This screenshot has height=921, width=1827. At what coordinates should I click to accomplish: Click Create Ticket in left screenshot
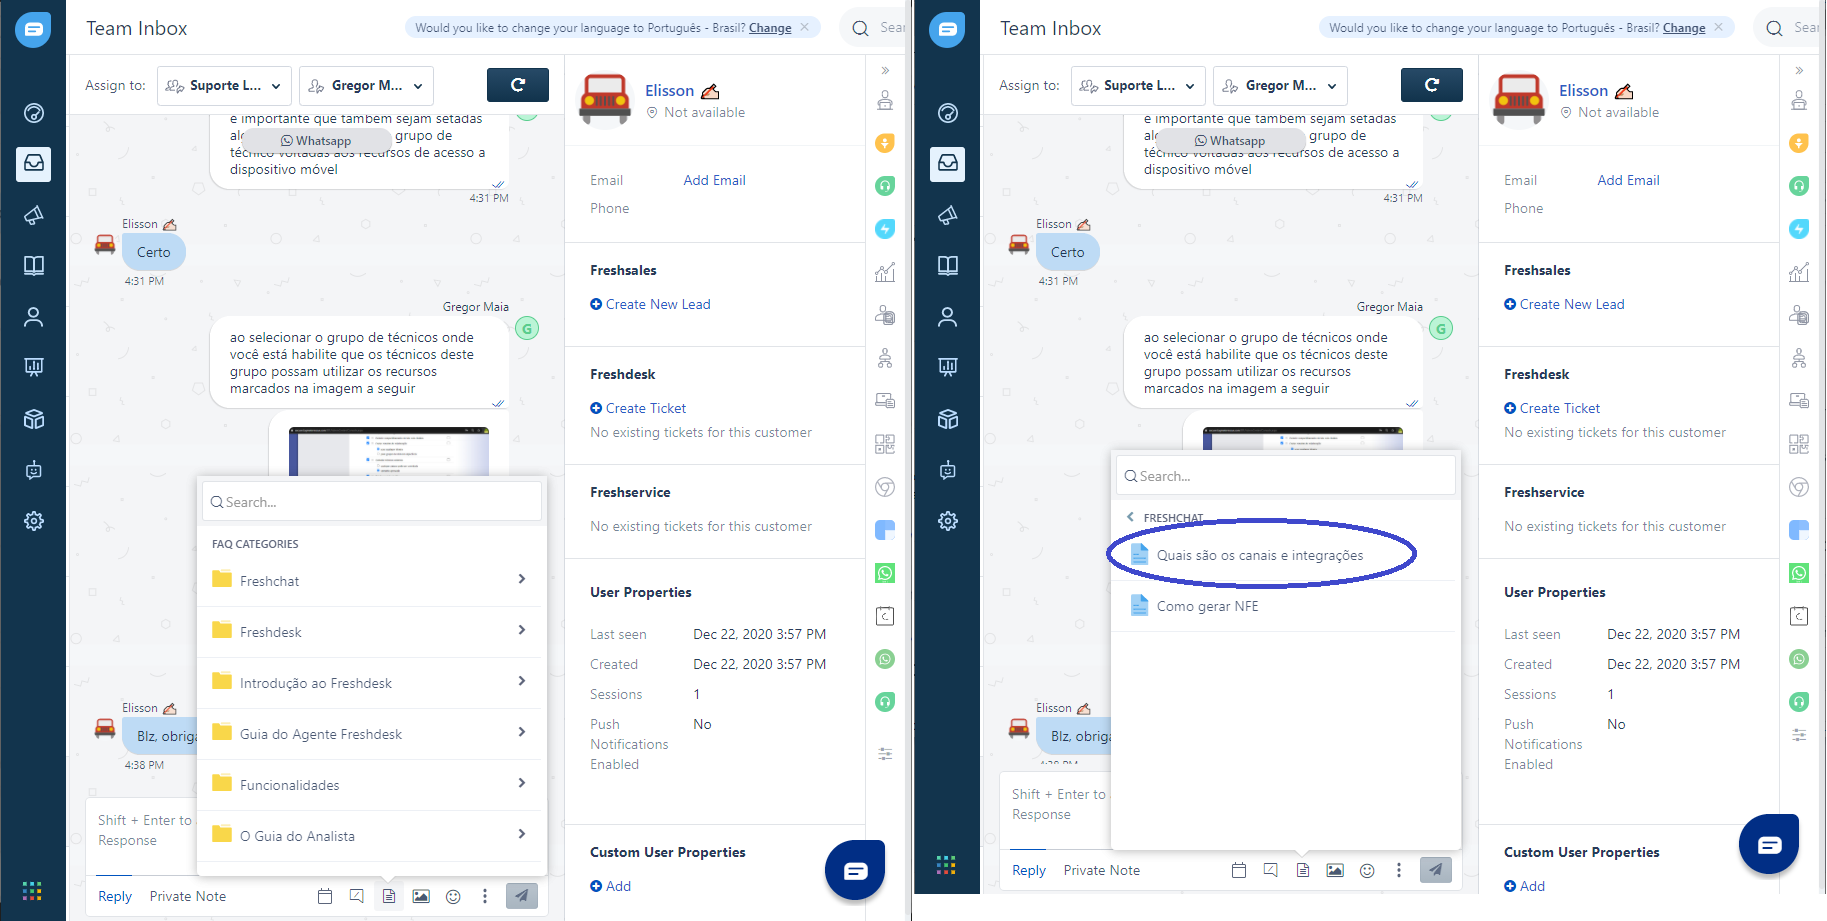(638, 408)
